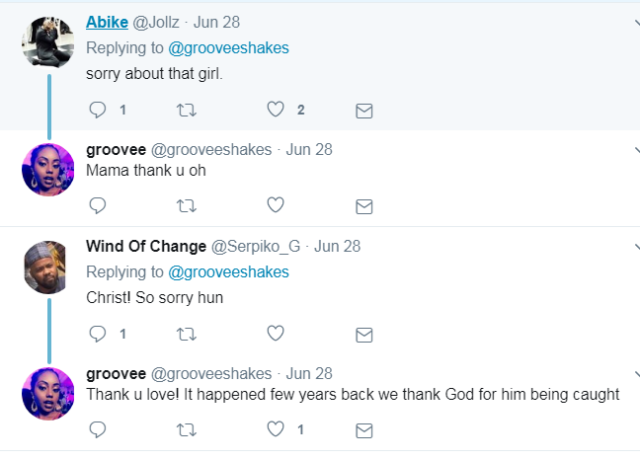The height and width of the screenshot is (460, 640).
Task: Like Wind Of Change's "So sorry hun" tweet
Action: tap(276, 334)
